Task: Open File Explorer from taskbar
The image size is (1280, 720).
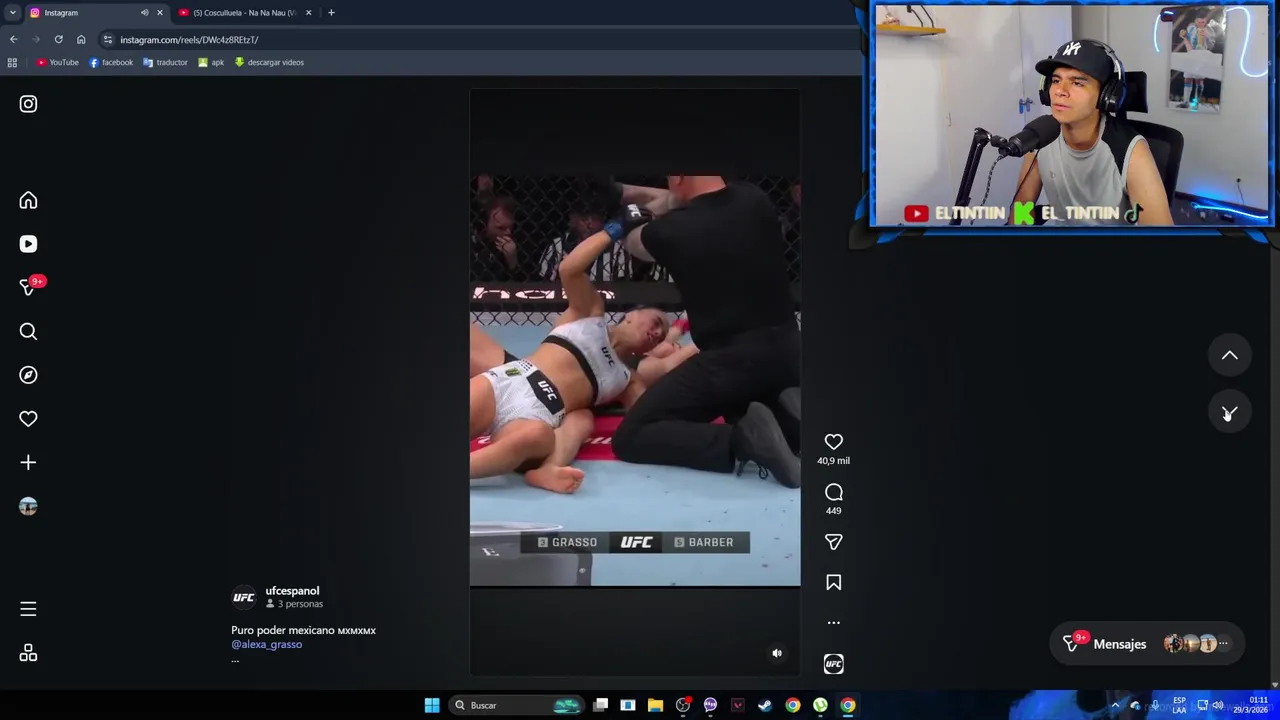Action: 655,705
